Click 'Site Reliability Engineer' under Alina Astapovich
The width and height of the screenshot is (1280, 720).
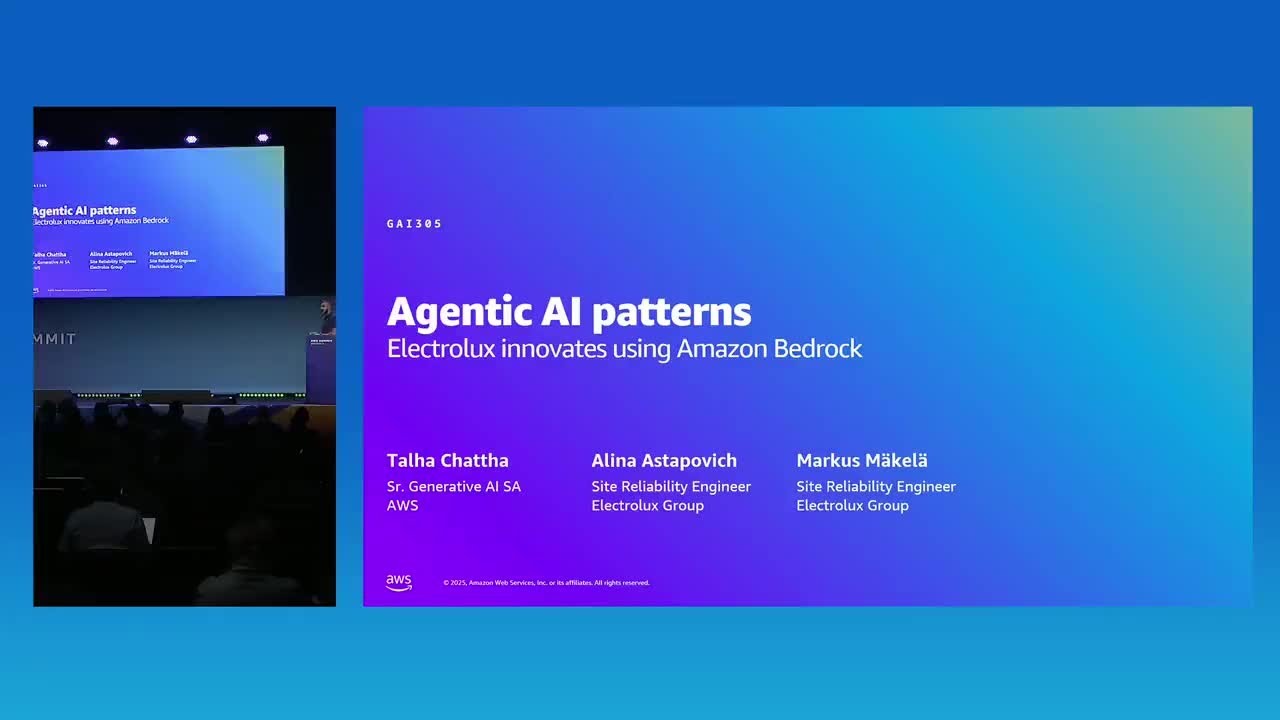[x=671, y=487]
